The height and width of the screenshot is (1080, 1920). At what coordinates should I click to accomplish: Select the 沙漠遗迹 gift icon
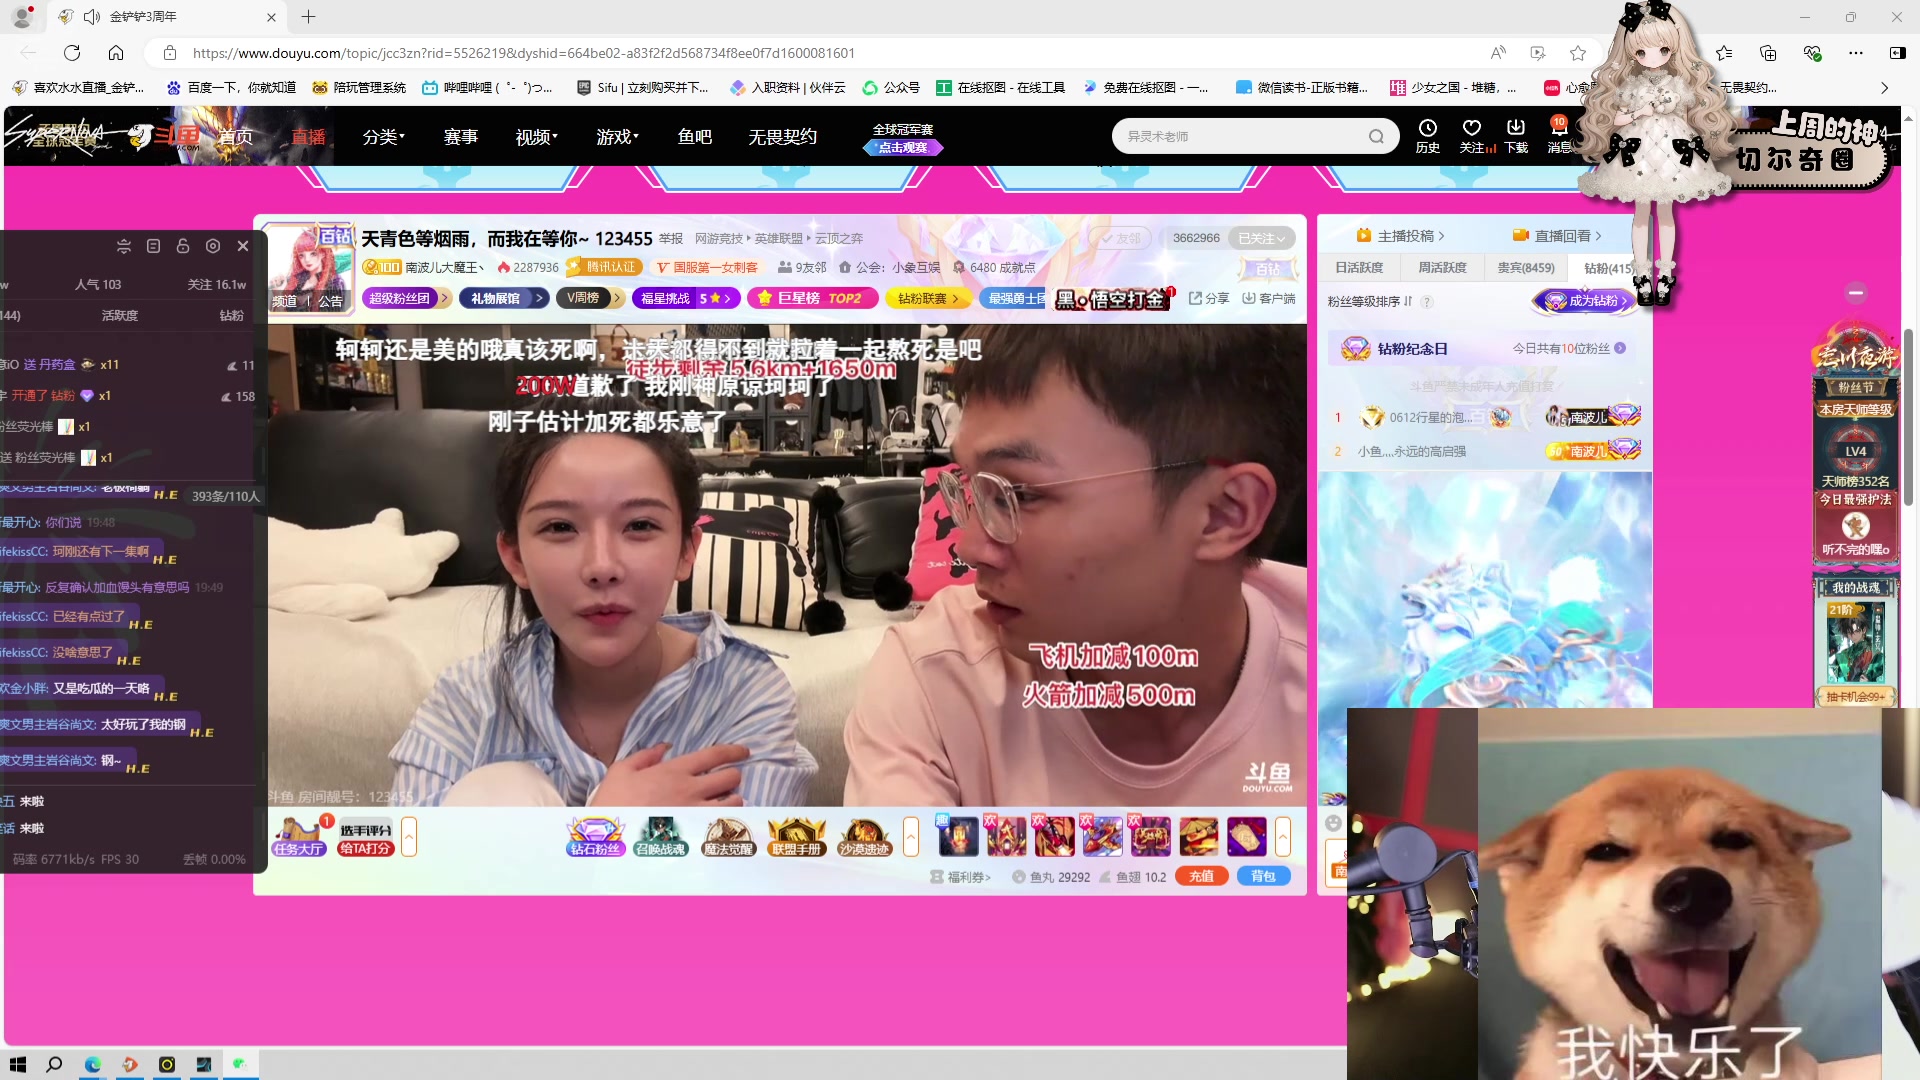point(864,836)
